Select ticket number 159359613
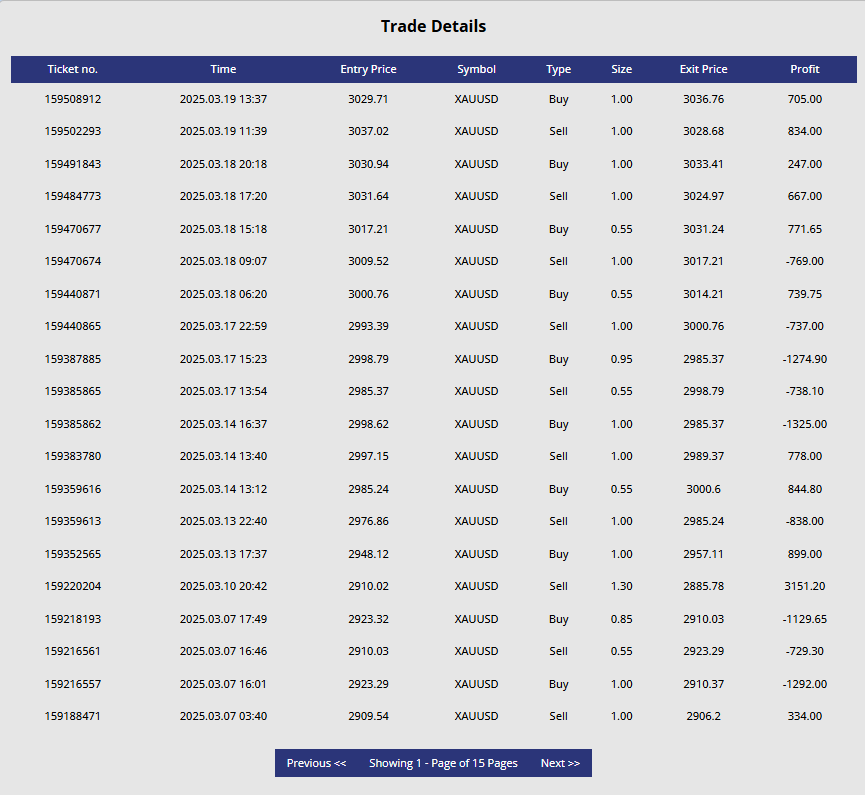The image size is (865, 795). coord(73,522)
